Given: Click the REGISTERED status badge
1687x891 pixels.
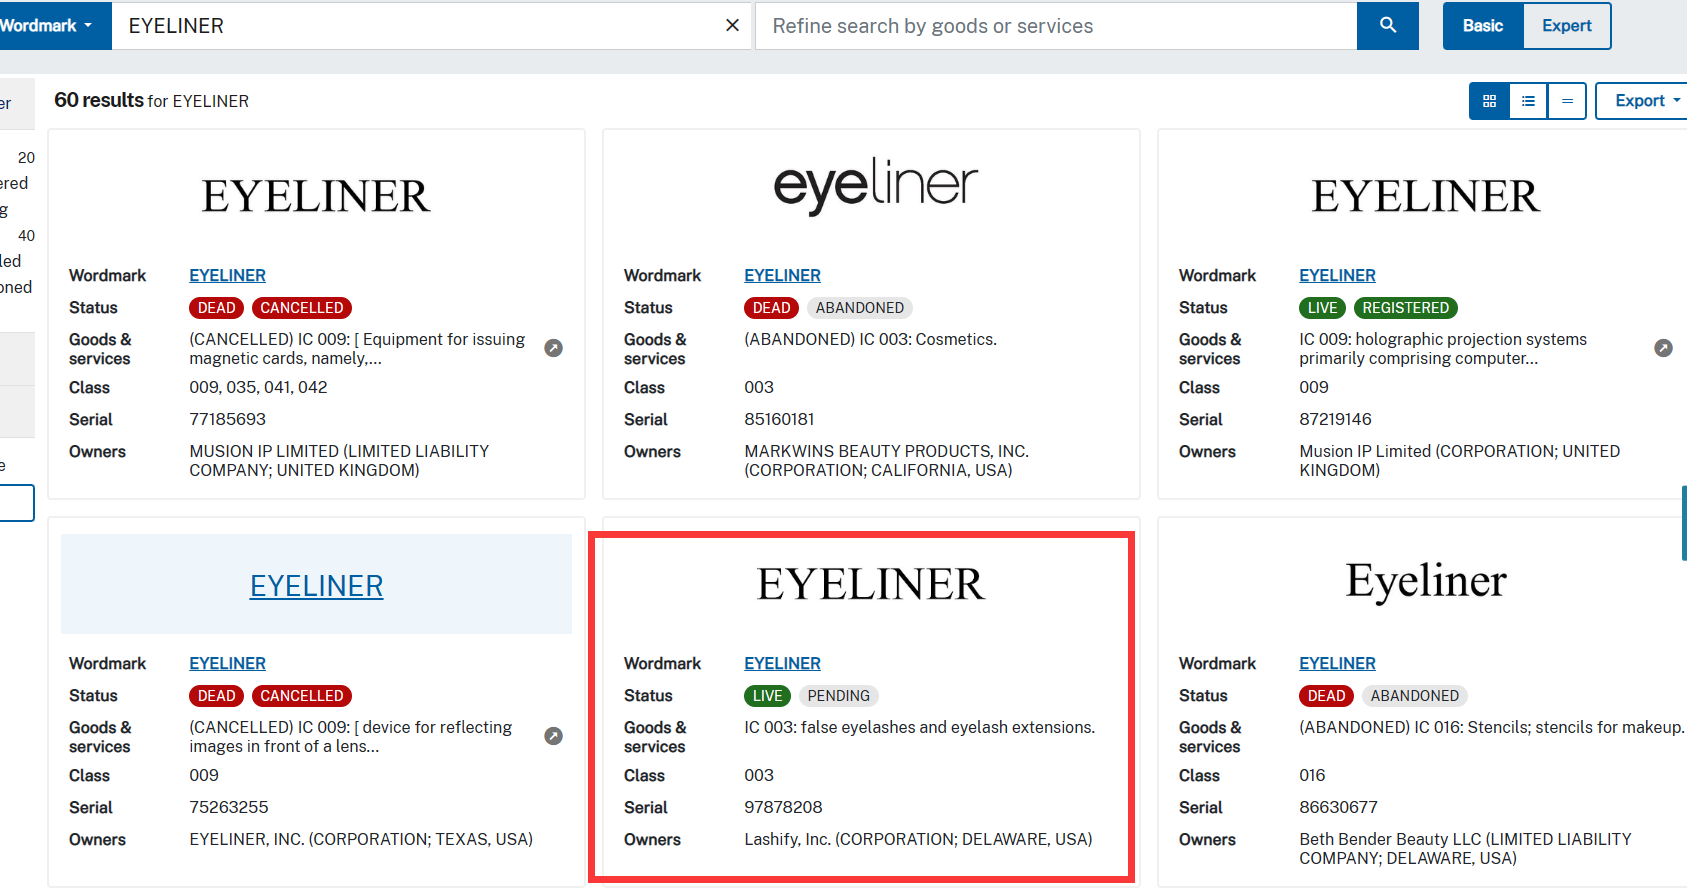Looking at the screenshot, I should pos(1405,308).
